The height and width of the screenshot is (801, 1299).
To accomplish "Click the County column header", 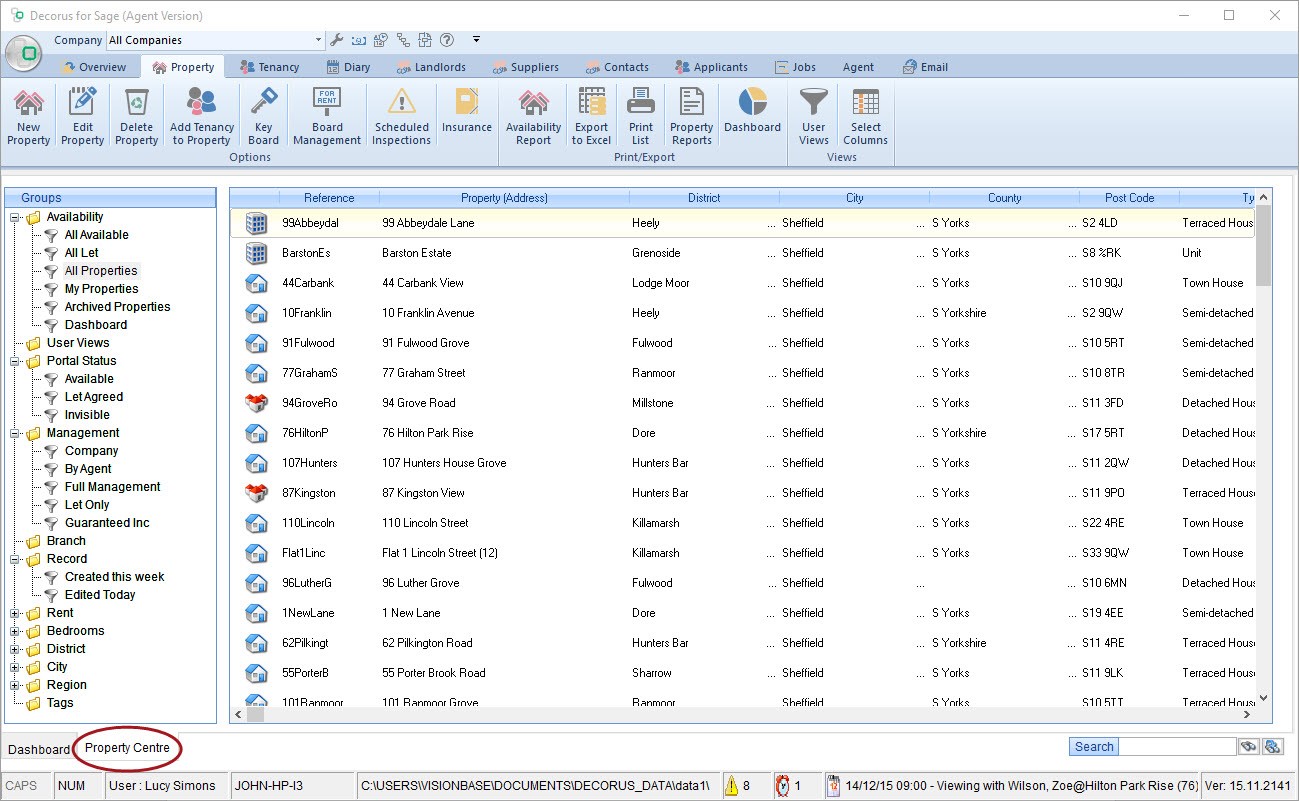I will coord(1004,198).
